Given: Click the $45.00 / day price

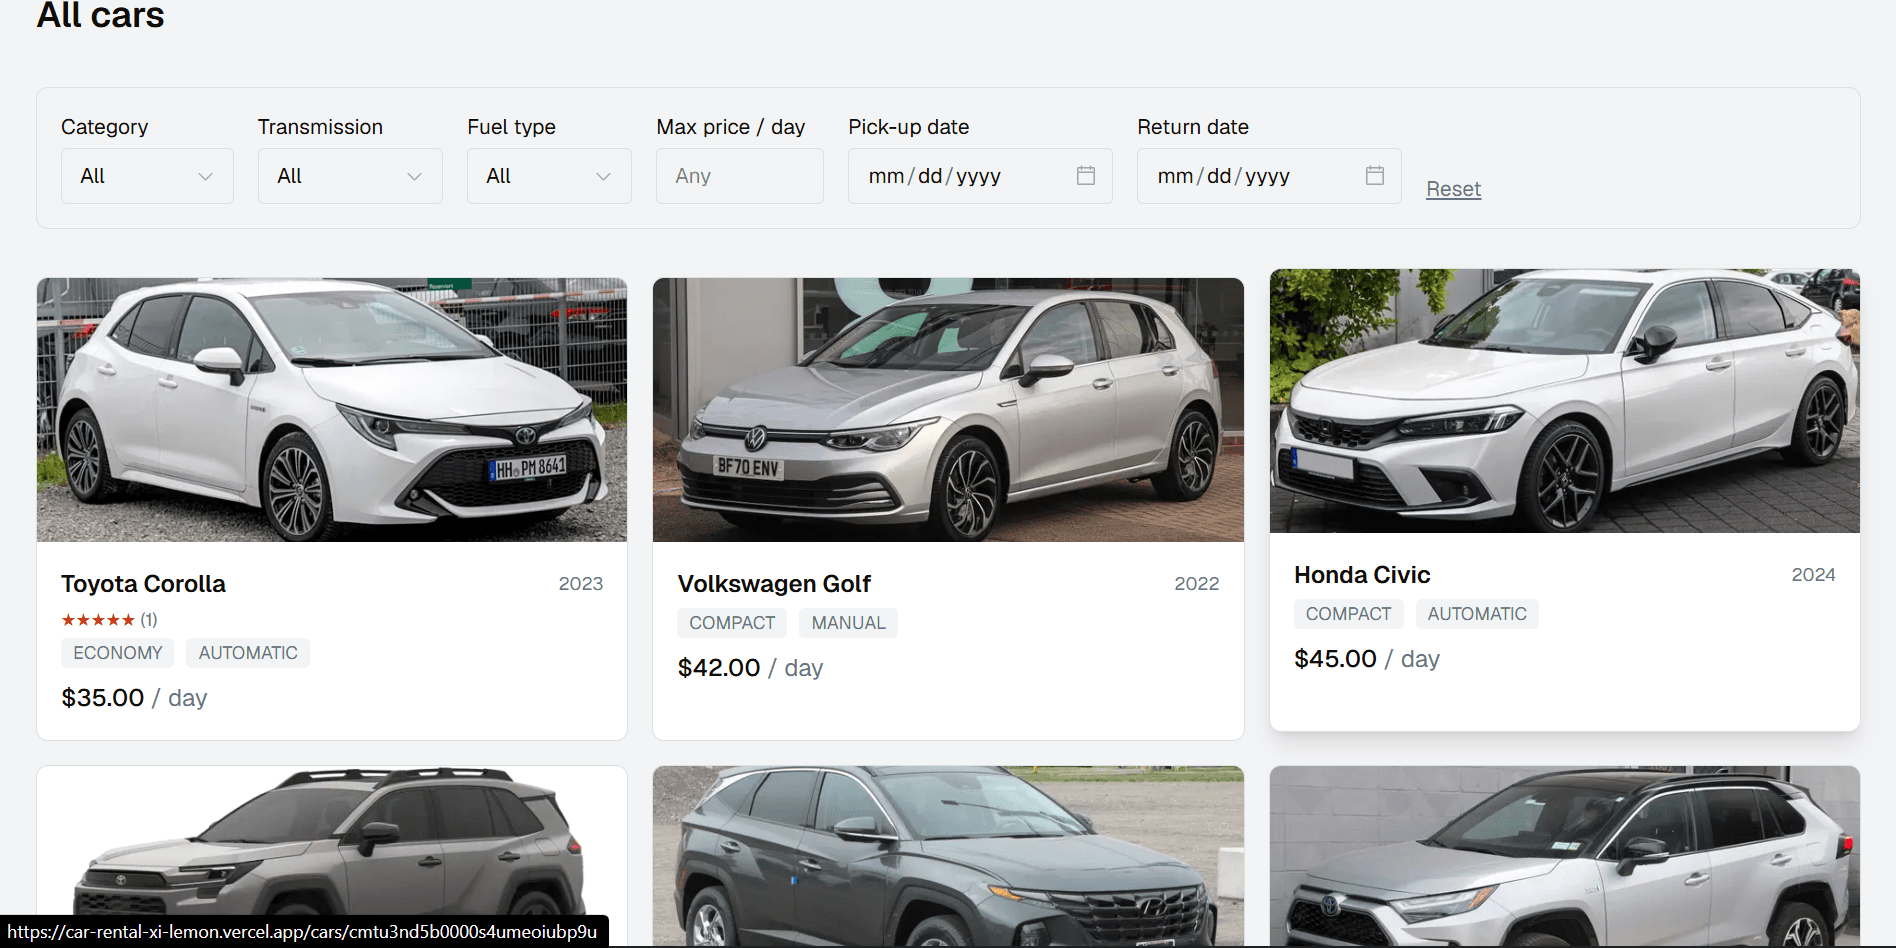Looking at the screenshot, I should [x=1367, y=659].
